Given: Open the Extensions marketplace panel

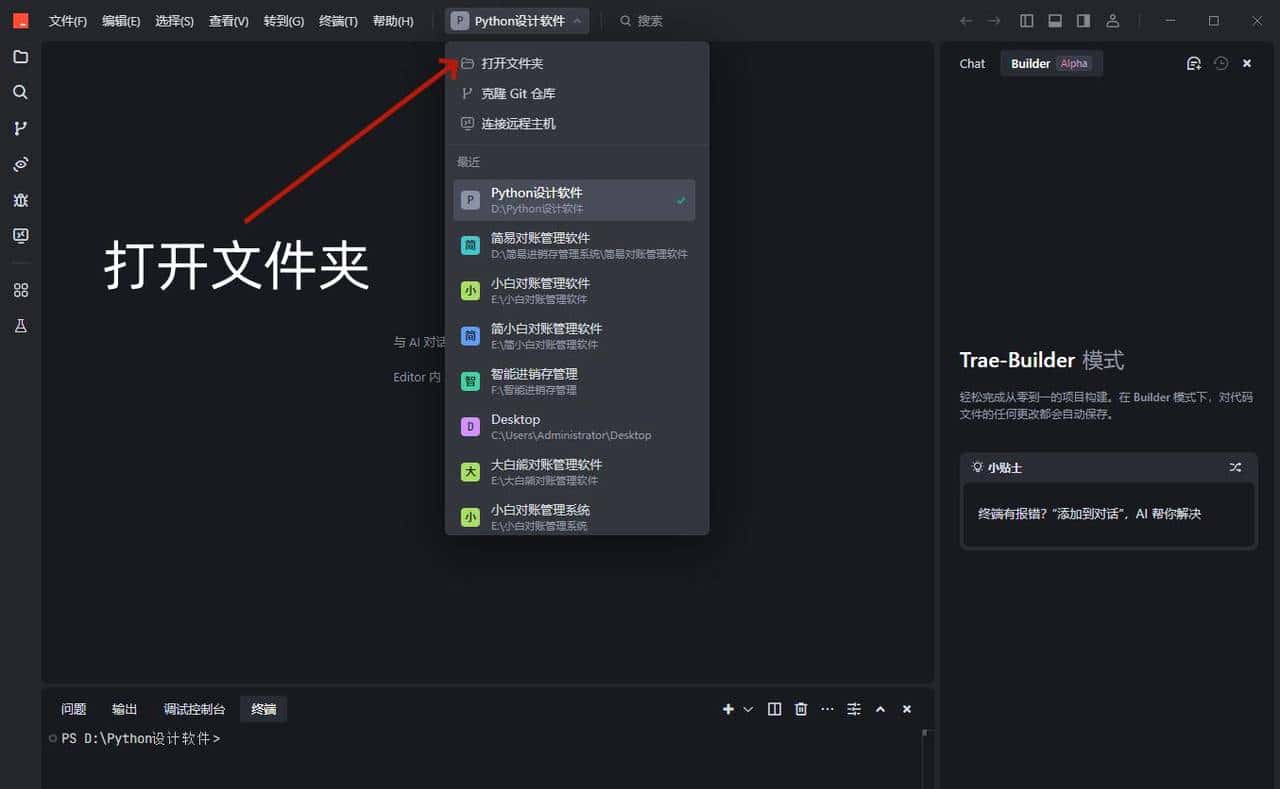Looking at the screenshot, I should [20, 290].
